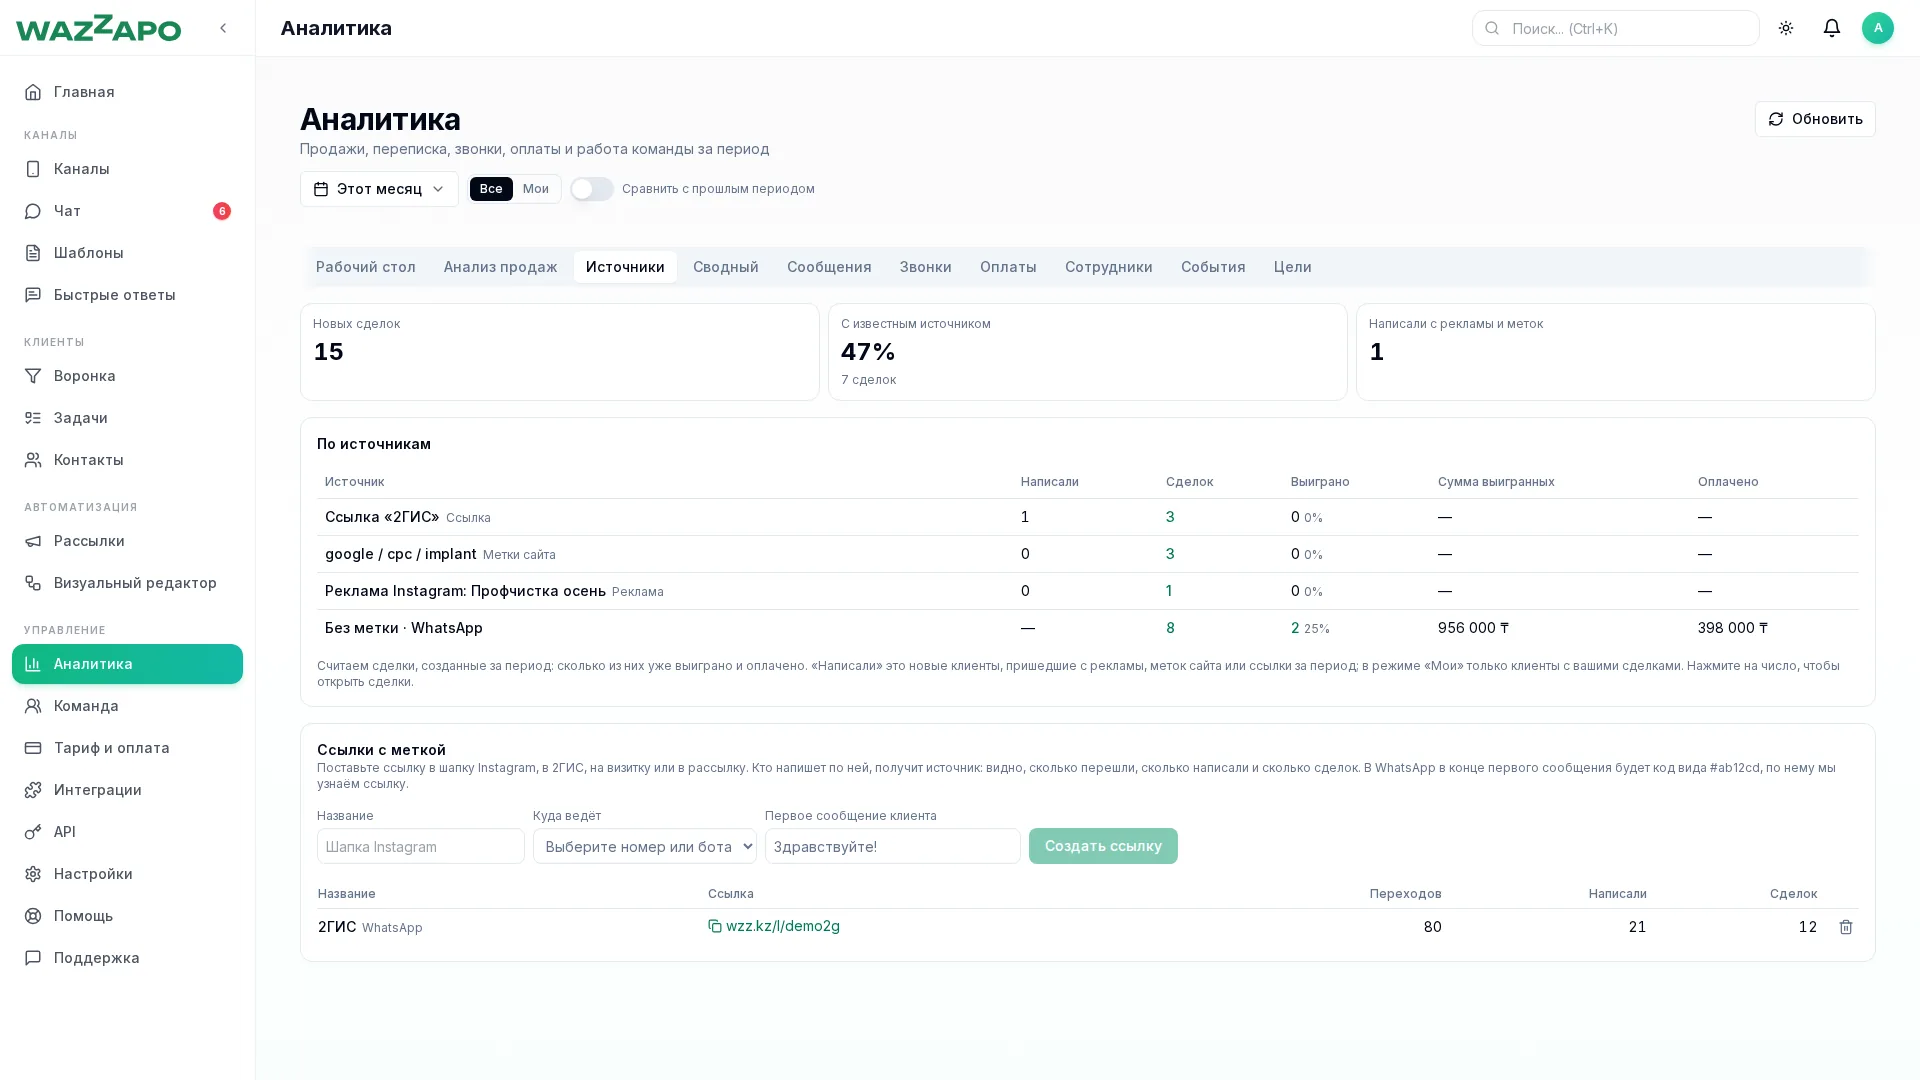The height and width of the screenshot is (1080, 1920).
Task: Go to Каналы in the sidebar
Action: click(127, 169)
